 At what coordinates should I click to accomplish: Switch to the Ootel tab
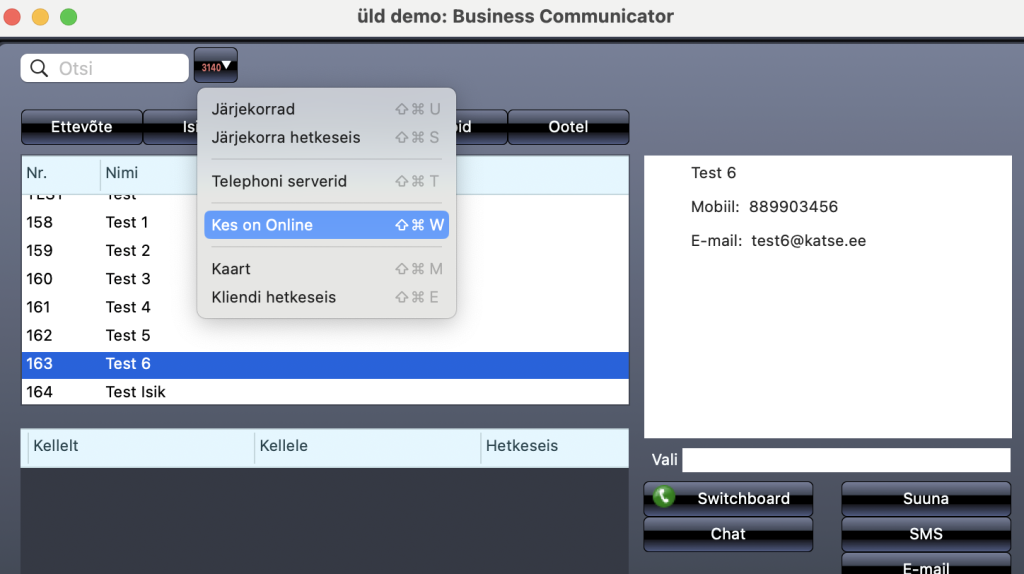(568, 127)
